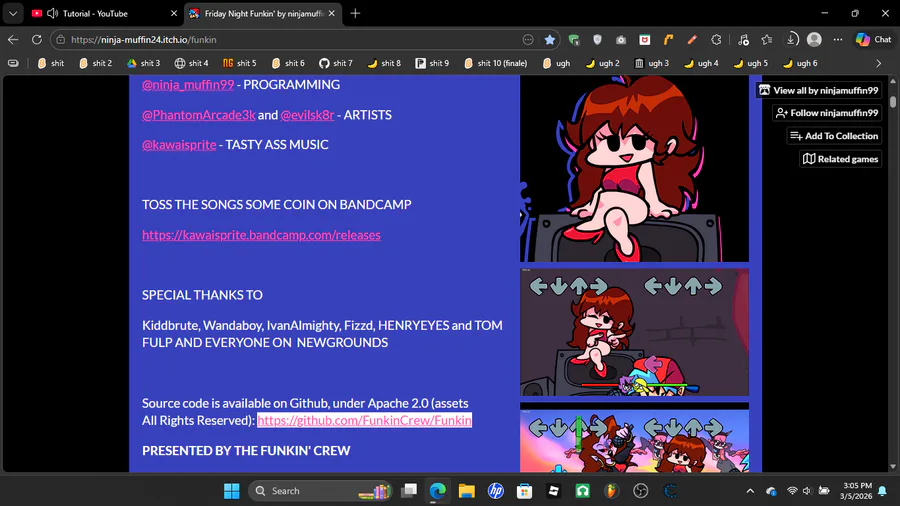Open the gray shield extension icon

tap(598, 40)
